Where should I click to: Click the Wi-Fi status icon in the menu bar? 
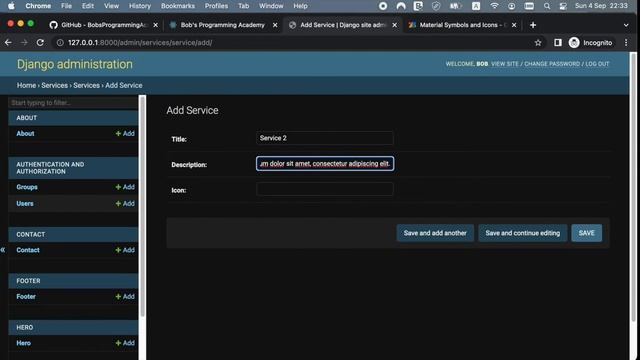[494, 6]
